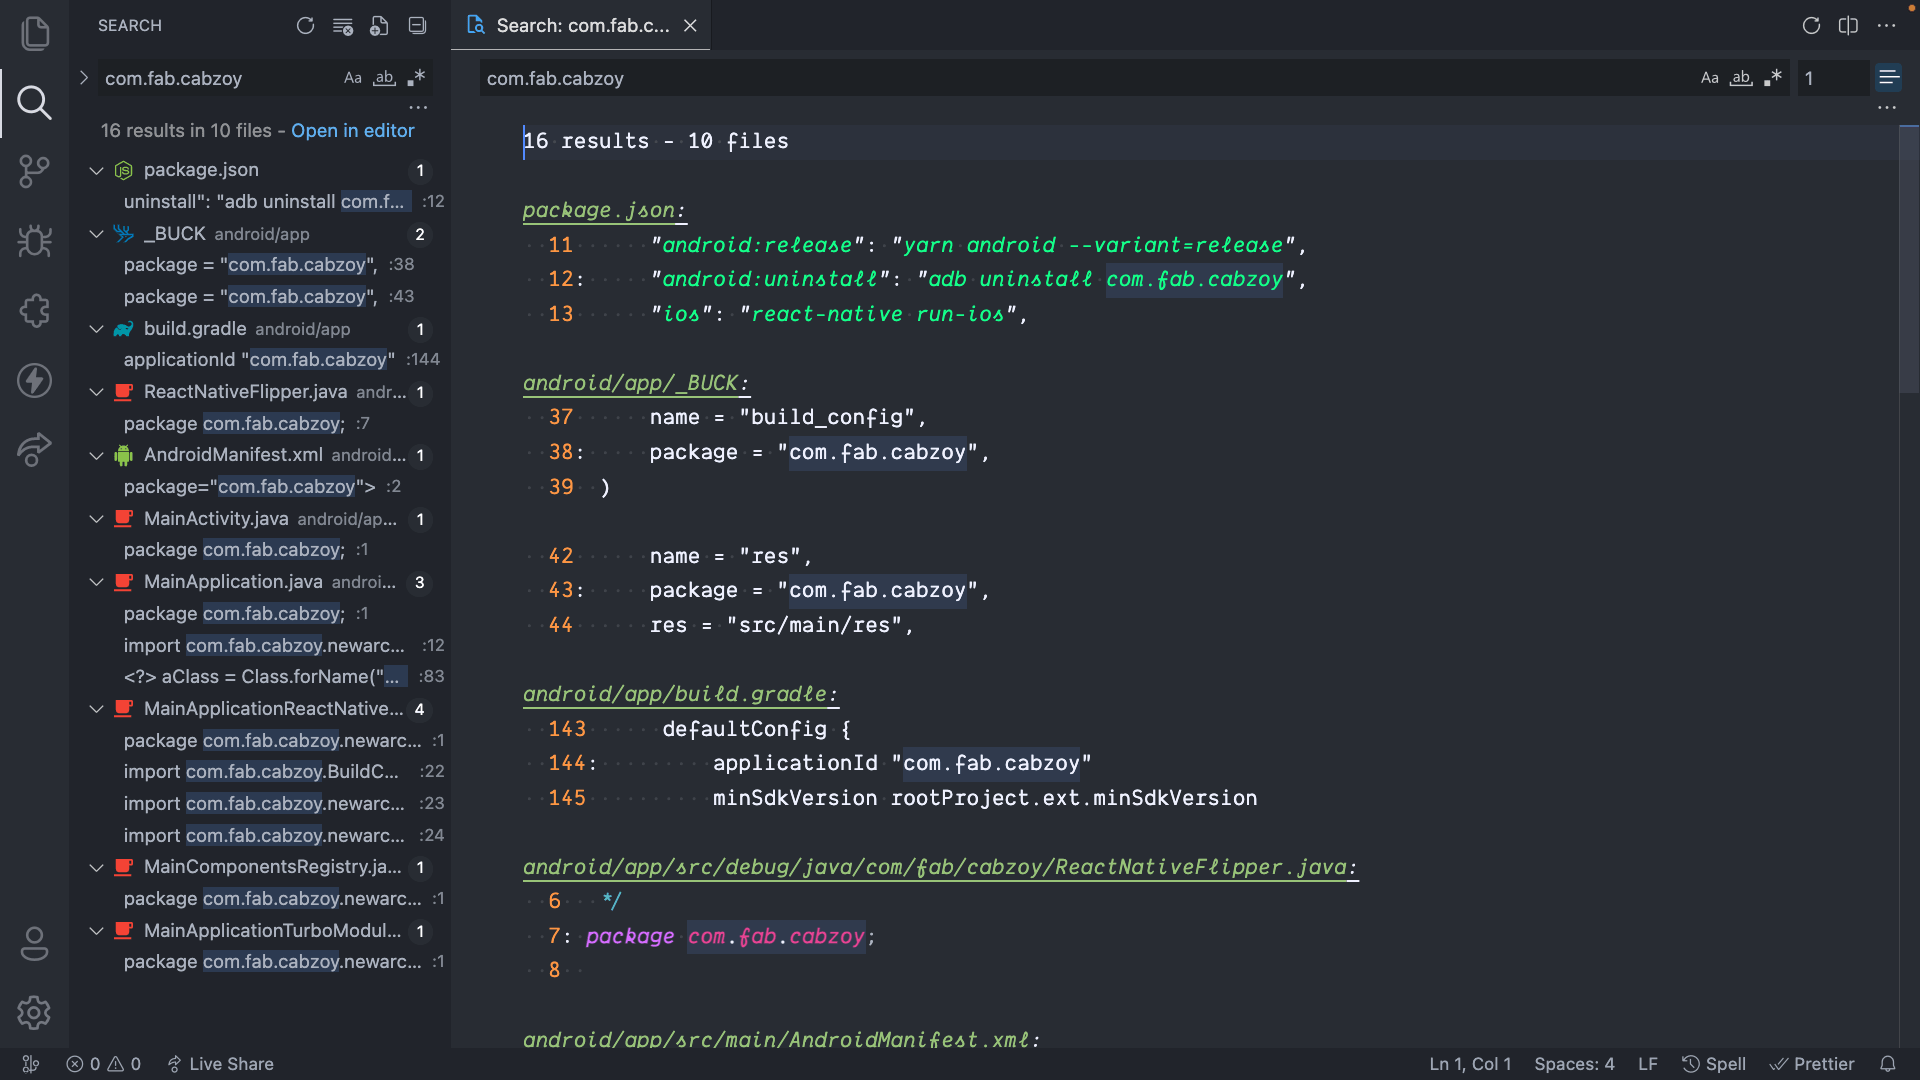Toggle Use Regular Expression in search editor
This screenshot has width=1920, height=1080.
pos(1773,78)
